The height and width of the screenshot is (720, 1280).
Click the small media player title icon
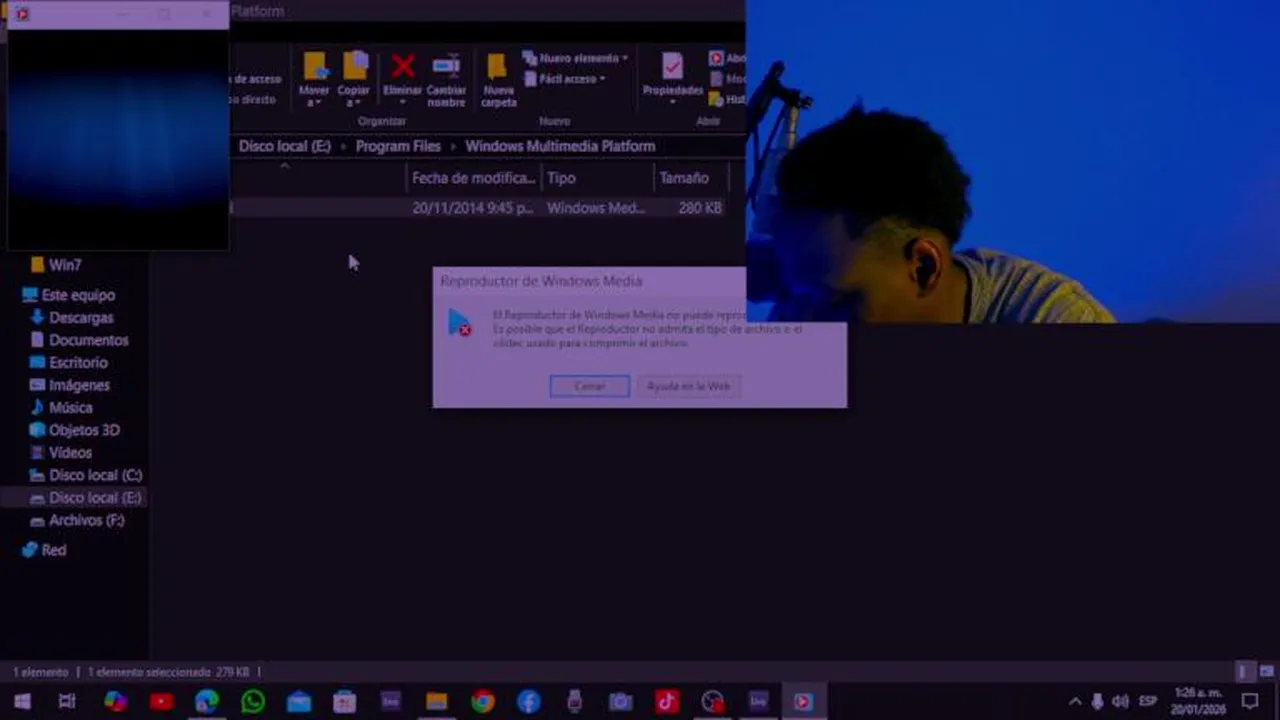(22, 14)
